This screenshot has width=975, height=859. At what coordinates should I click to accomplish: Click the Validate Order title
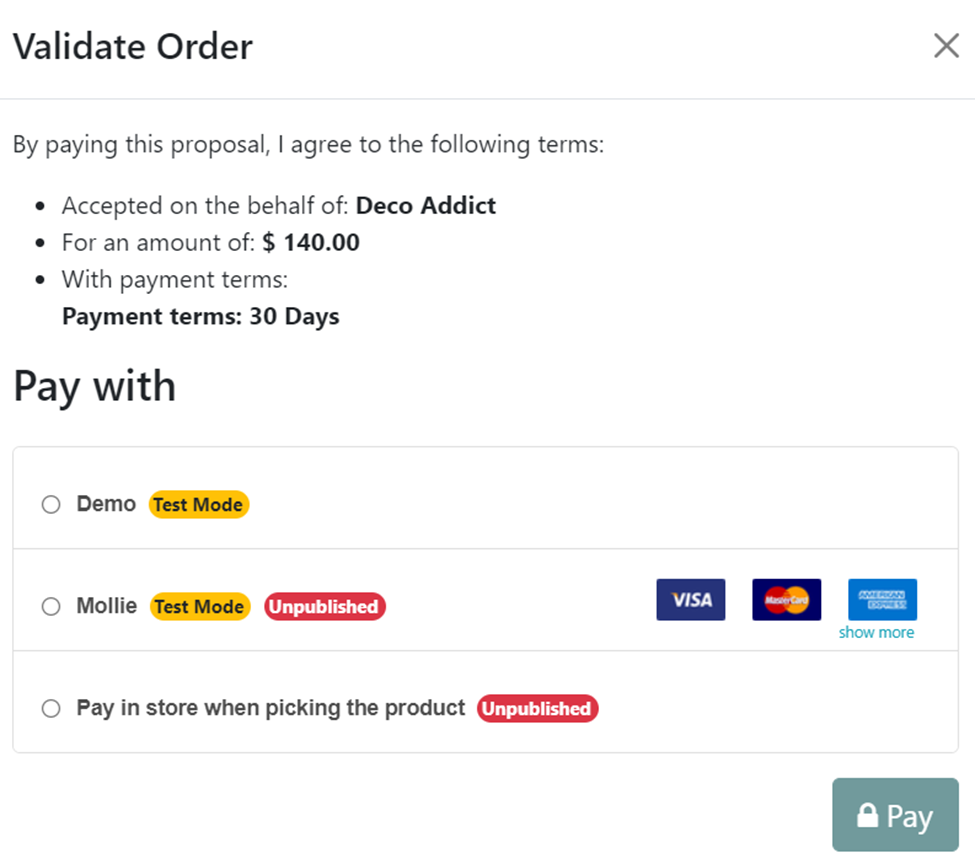(x=132, y=47)
